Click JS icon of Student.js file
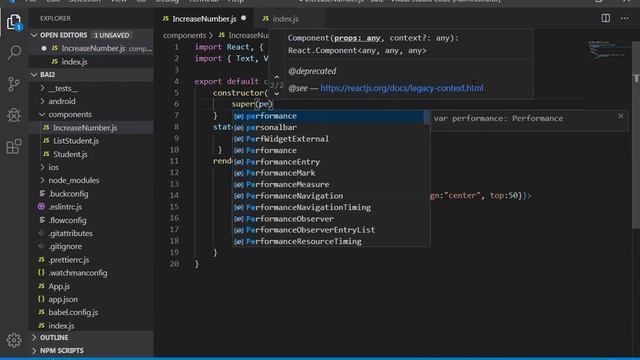 (46, 154)
